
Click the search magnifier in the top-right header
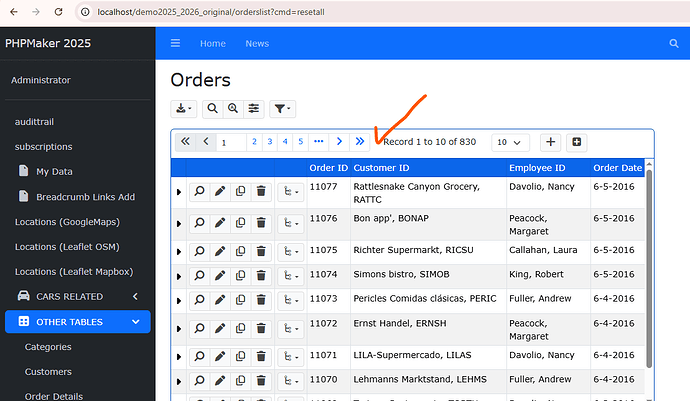673,44
